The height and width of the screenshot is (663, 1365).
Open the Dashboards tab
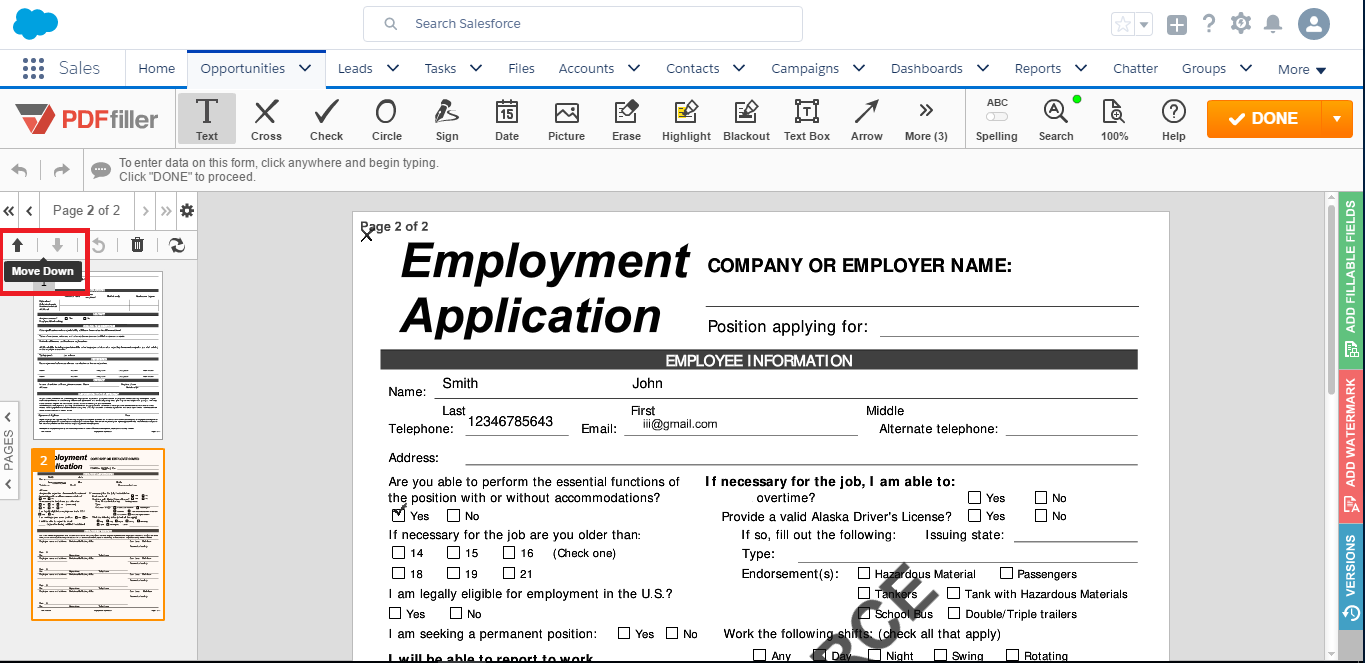[927, 68]
